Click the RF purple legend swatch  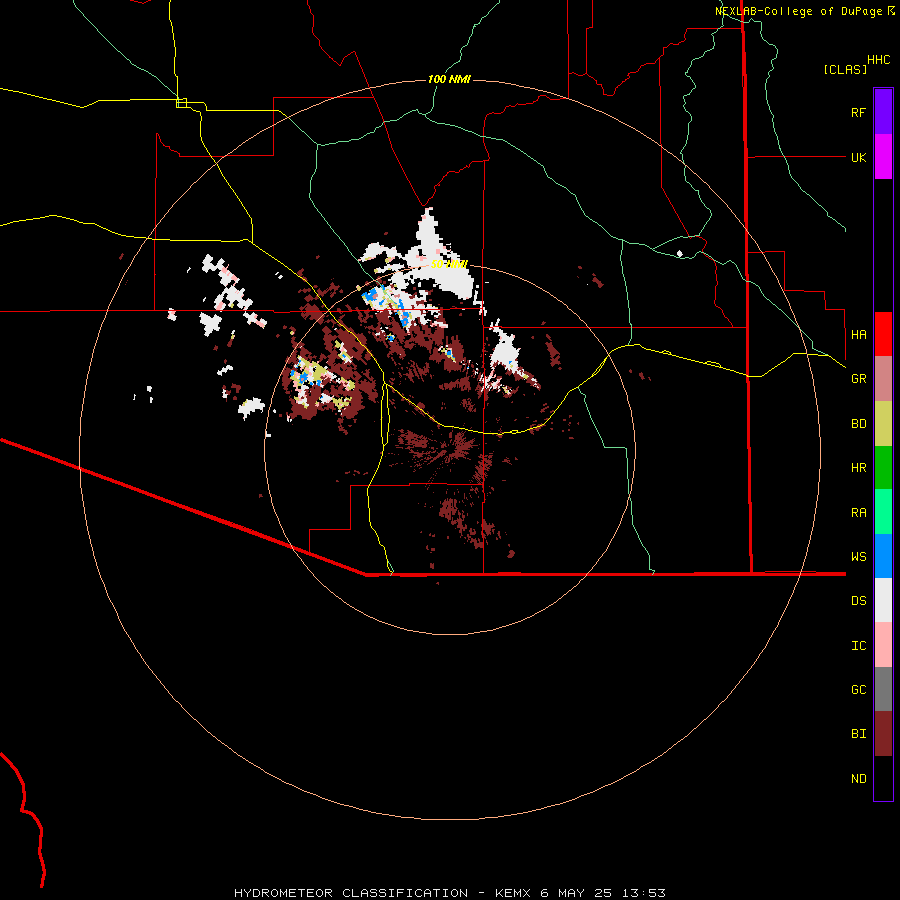883,112
